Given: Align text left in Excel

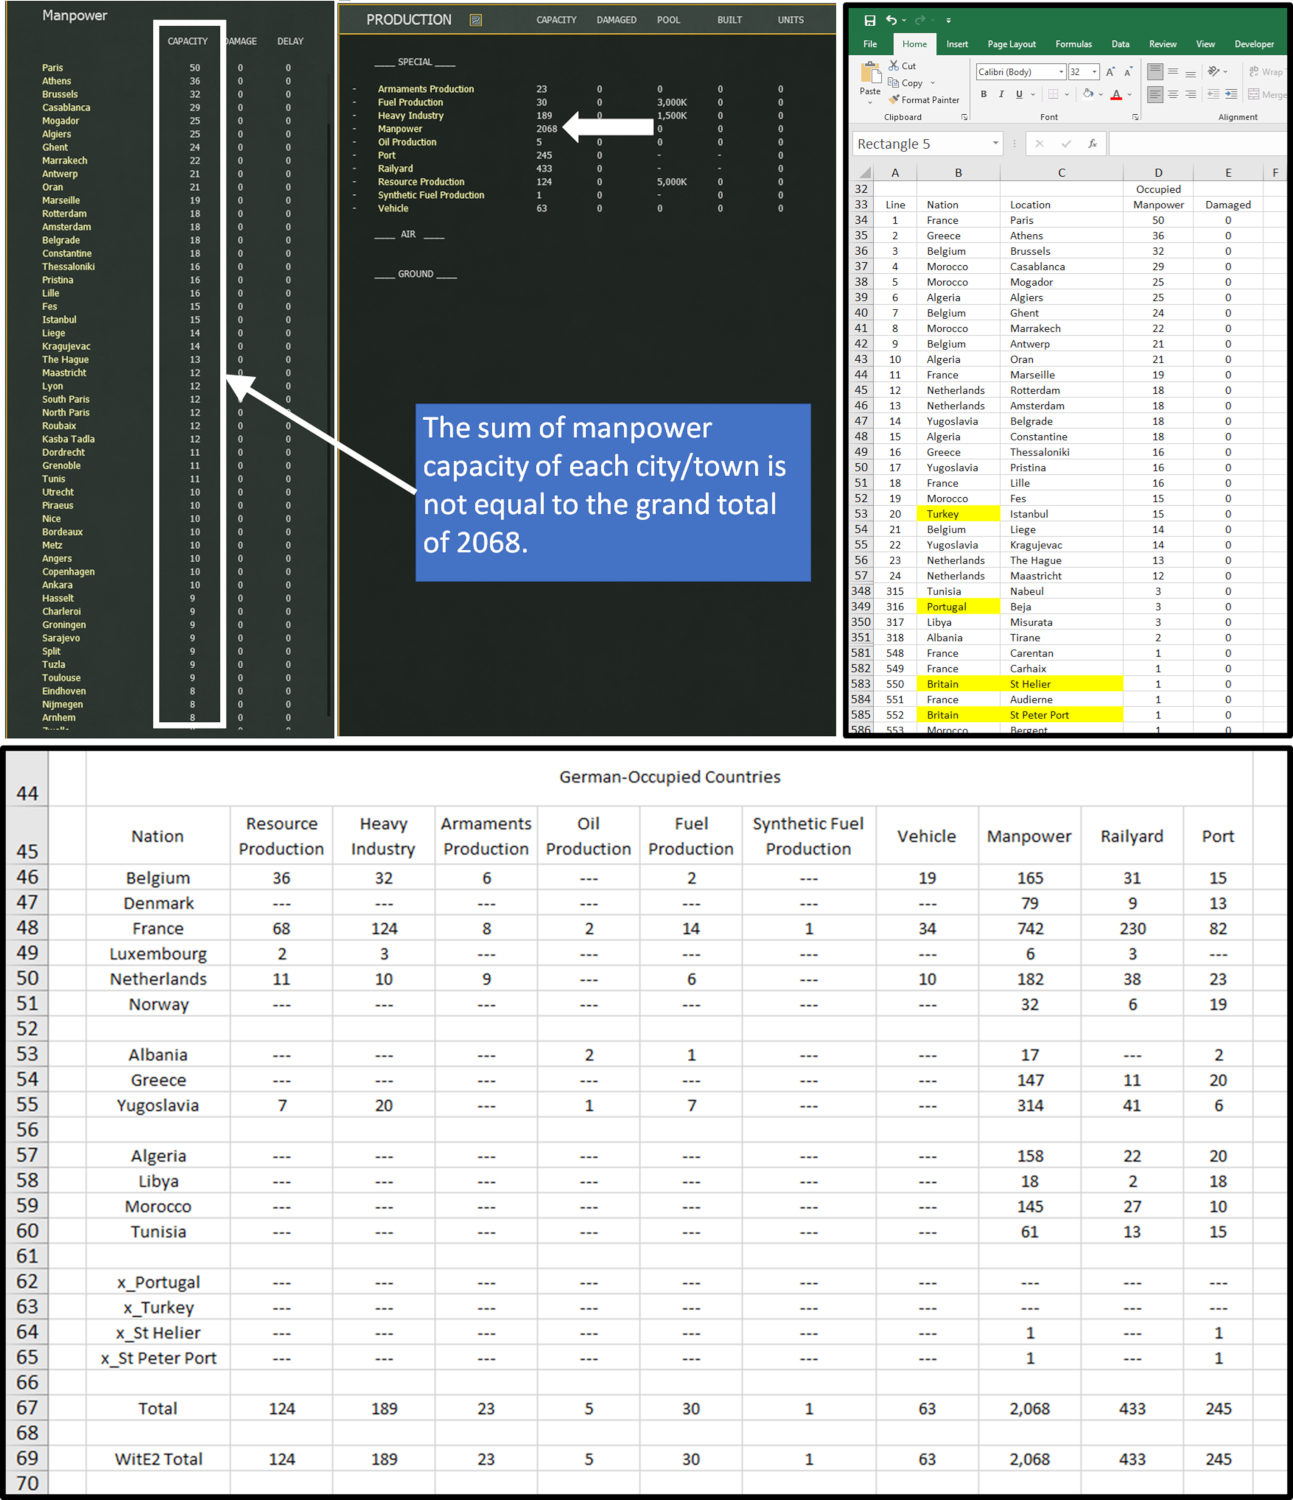Looking at the screenshot, I should point(1155,95).
